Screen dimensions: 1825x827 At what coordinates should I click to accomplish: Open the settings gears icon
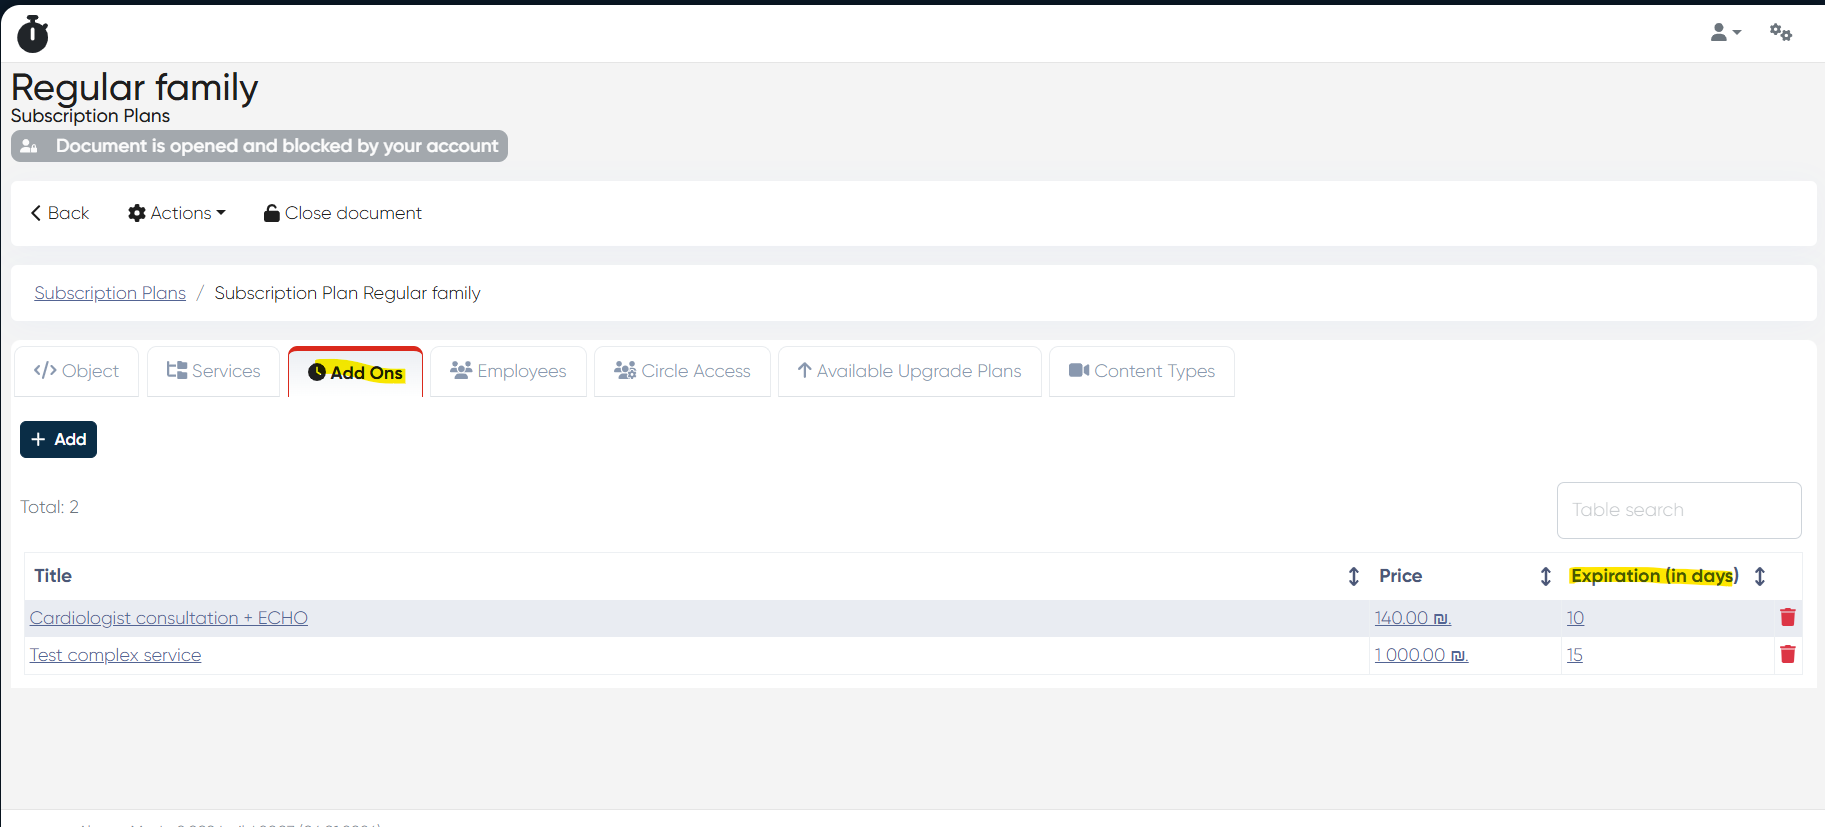click(1780, 33)
